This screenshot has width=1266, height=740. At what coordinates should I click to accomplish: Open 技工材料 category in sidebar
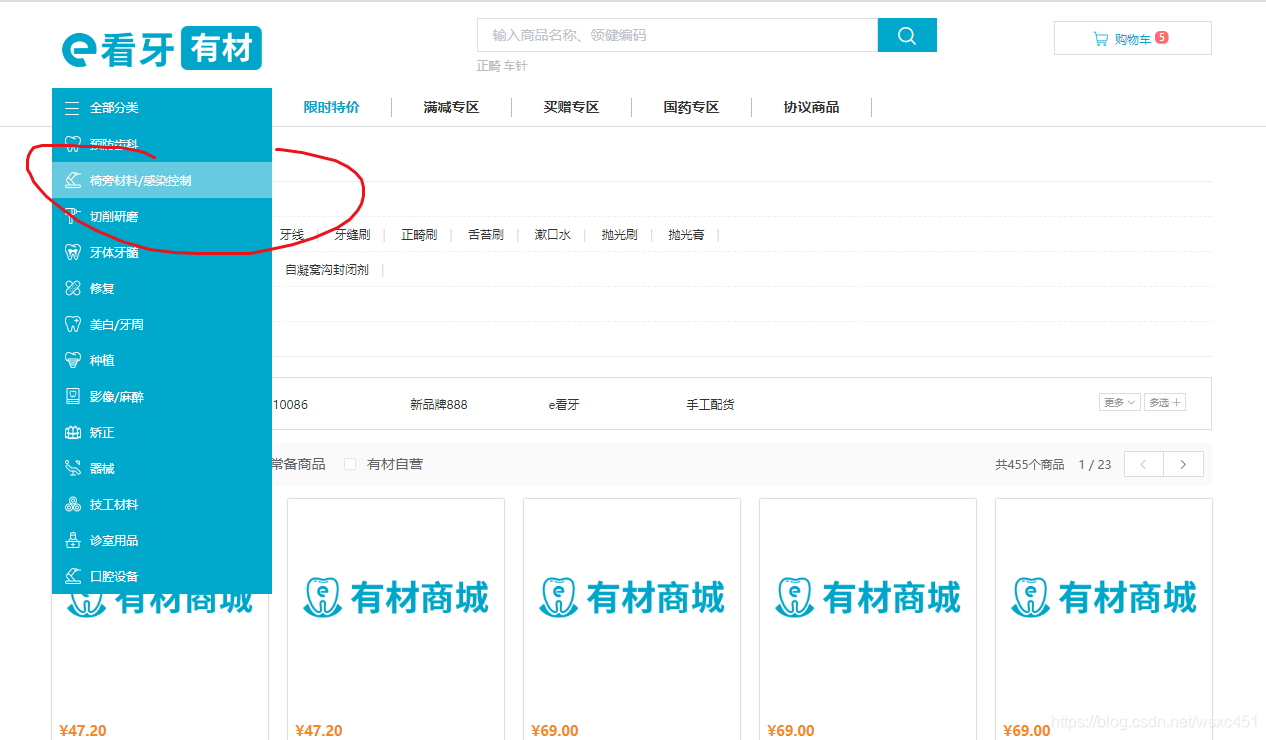click(x=162, y=504)
